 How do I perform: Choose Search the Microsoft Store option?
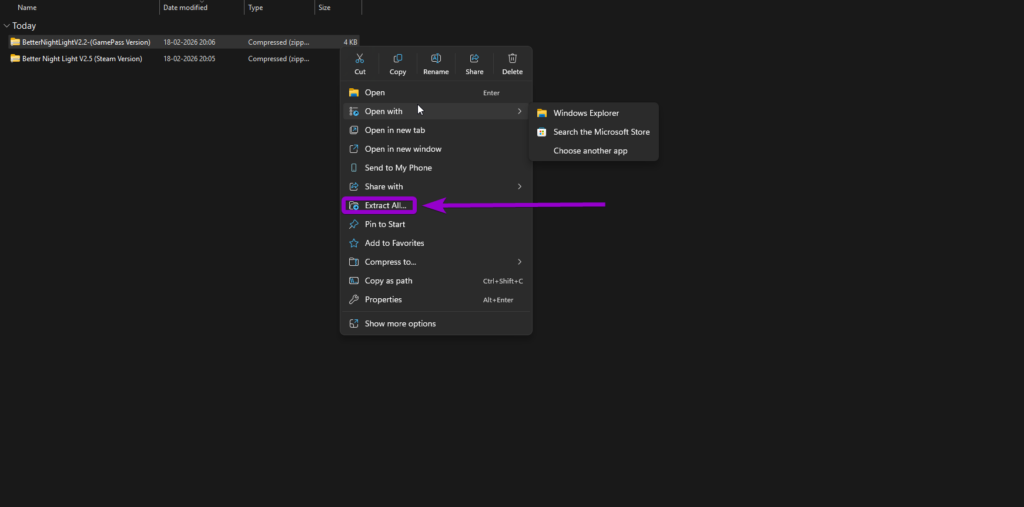point(600,132)
